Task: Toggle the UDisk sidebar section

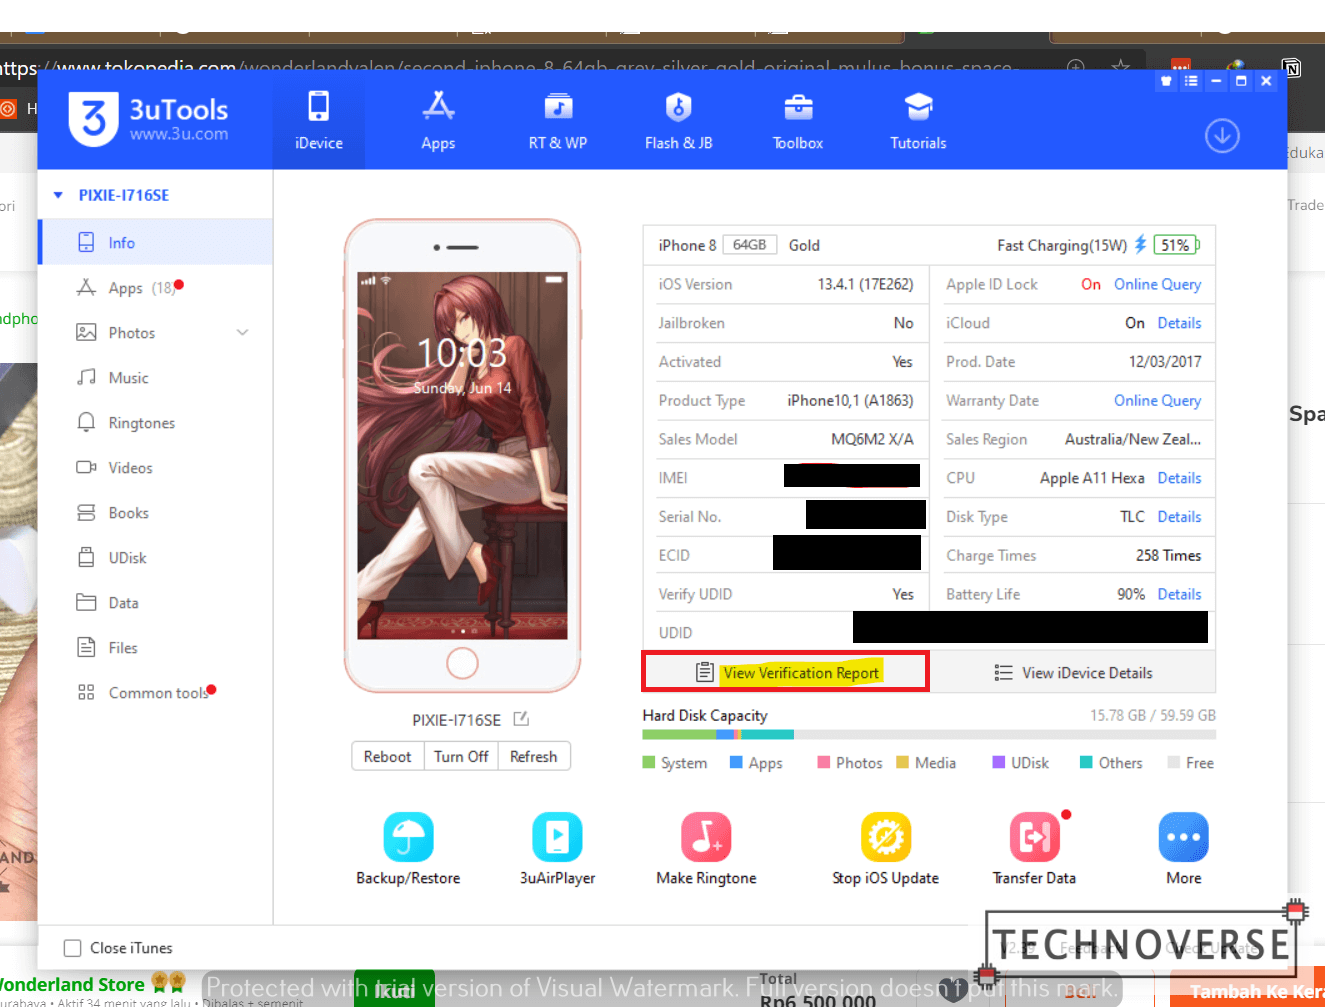Action: [x=129, y=557]
